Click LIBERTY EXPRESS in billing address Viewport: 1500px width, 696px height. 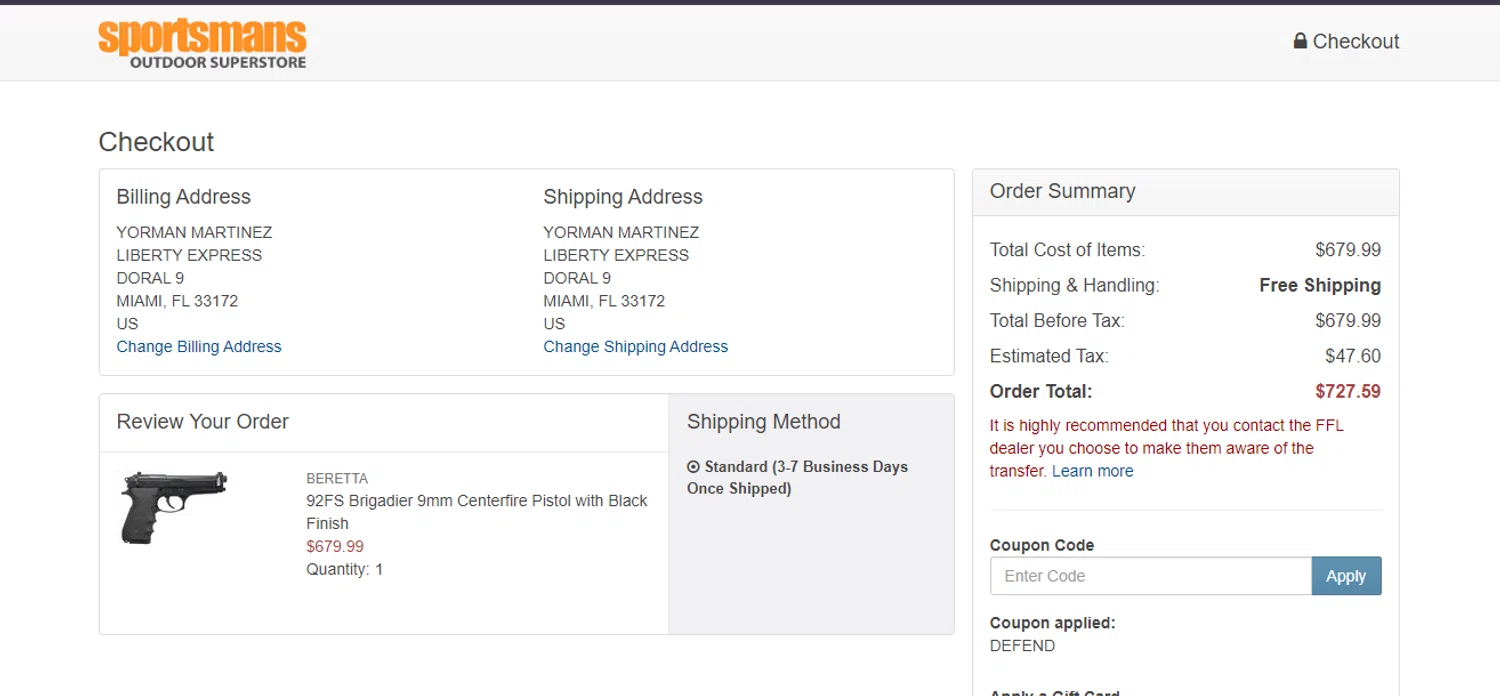pos(189,255)
